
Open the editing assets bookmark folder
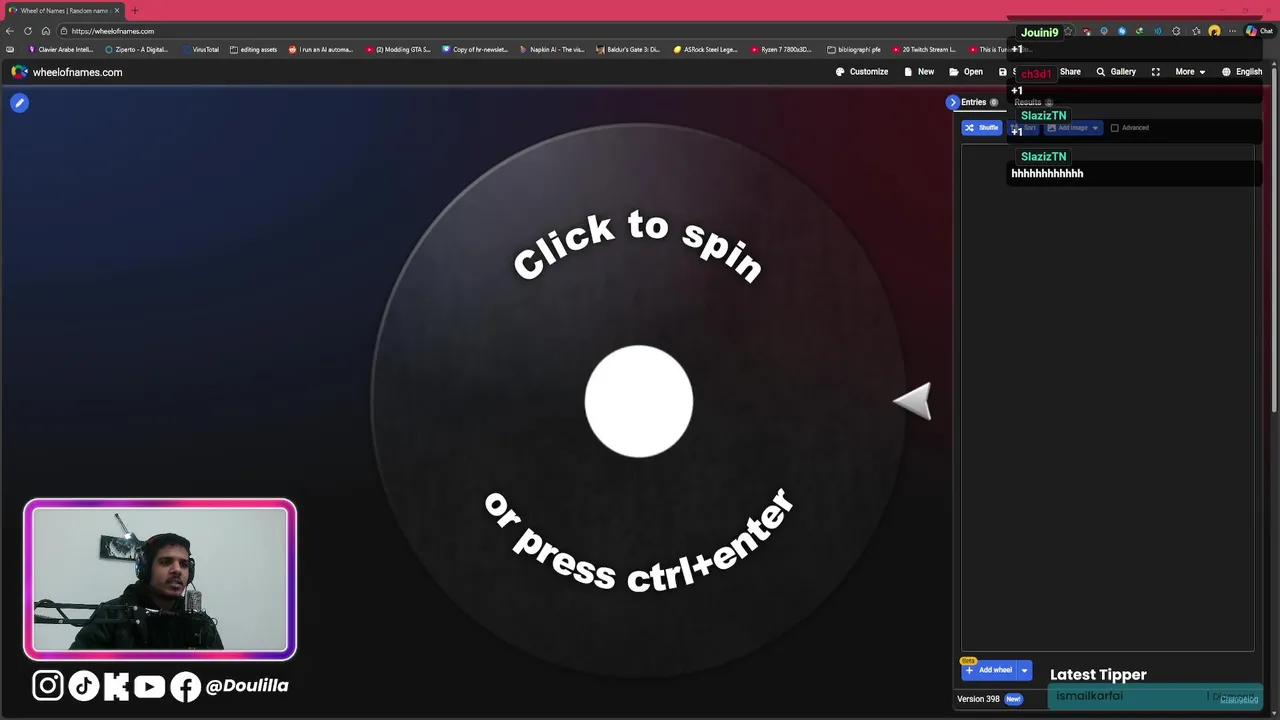[254, 49]
